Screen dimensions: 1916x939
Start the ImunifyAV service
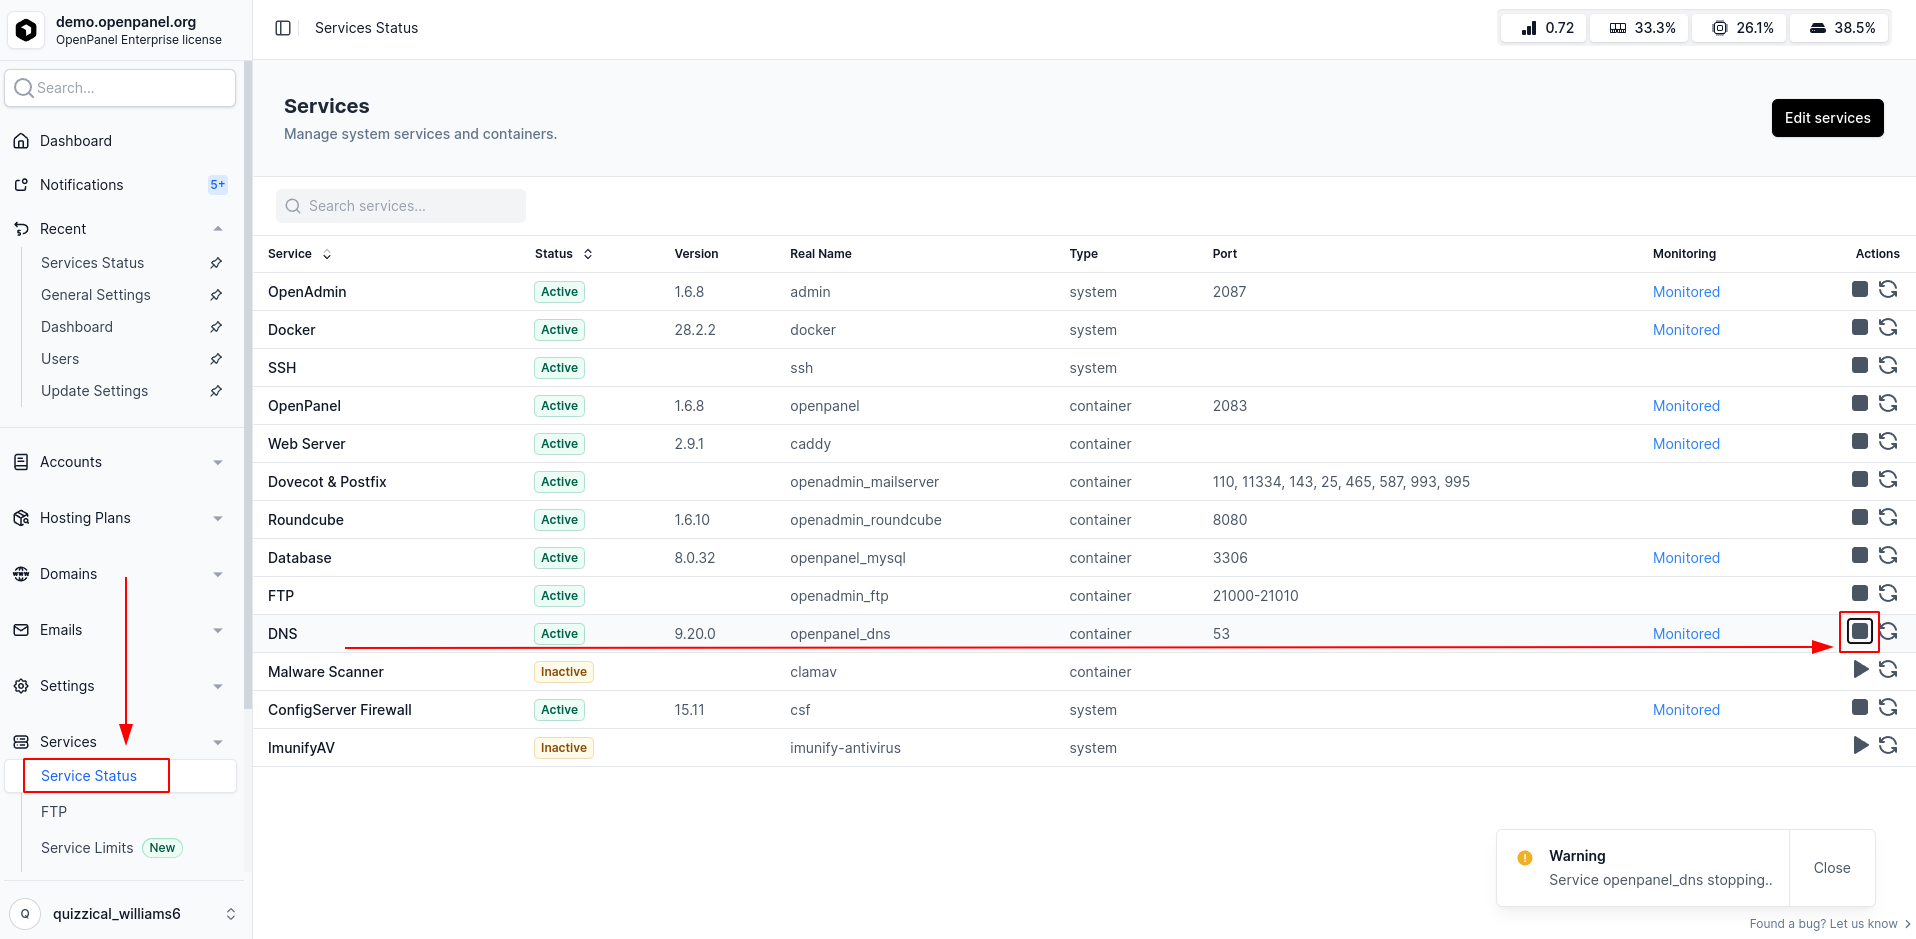click(1860, 746)
